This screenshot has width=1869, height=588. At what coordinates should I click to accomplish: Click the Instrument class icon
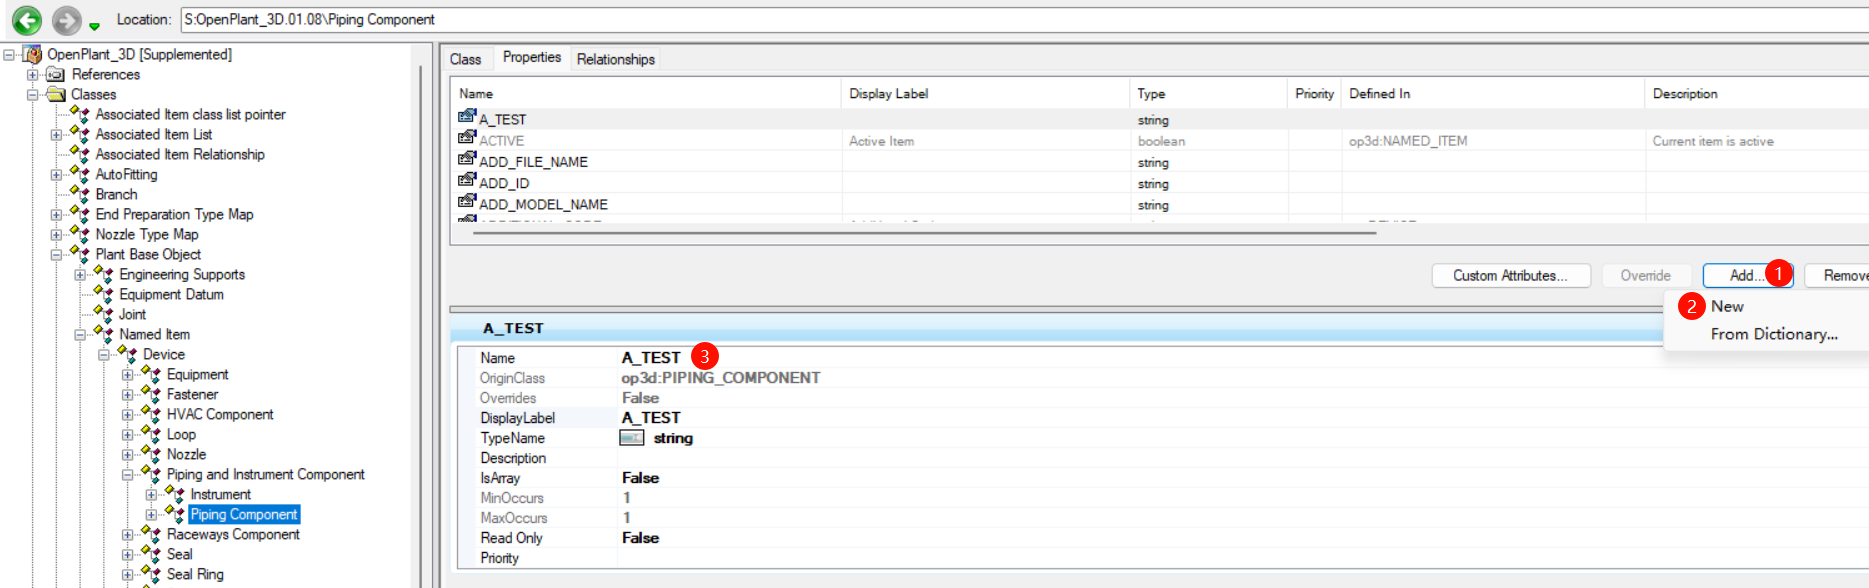pyautogui.click(x=176, y=494)
